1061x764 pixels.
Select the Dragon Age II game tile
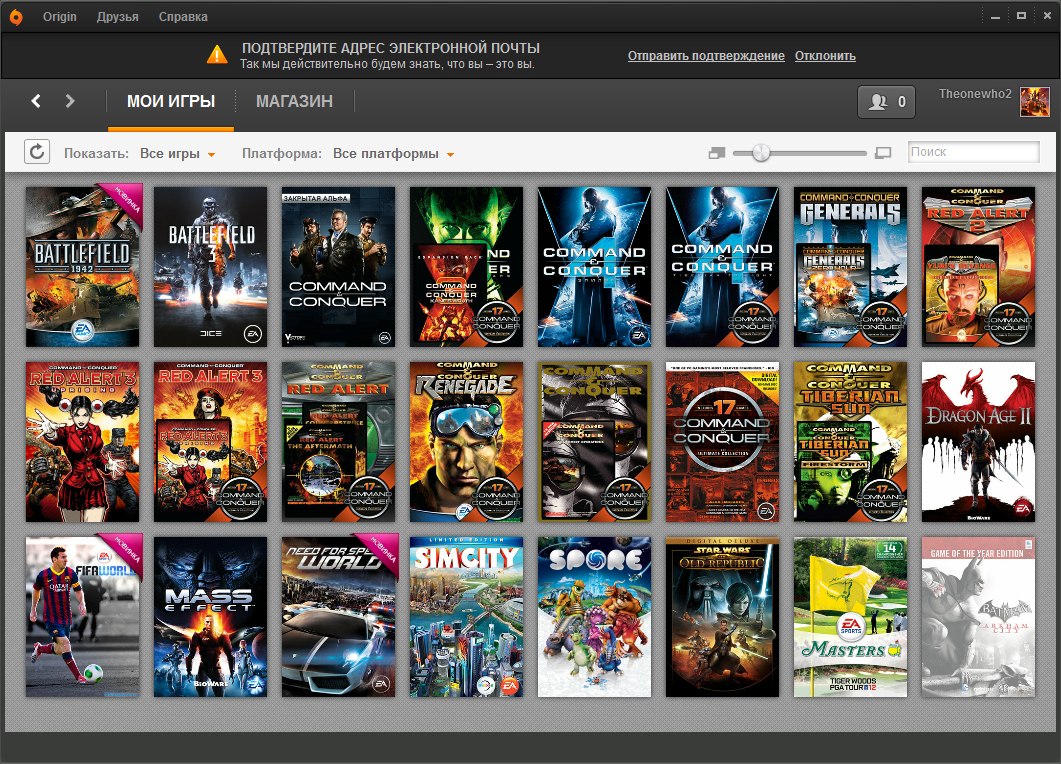click(x=978, y=442)
